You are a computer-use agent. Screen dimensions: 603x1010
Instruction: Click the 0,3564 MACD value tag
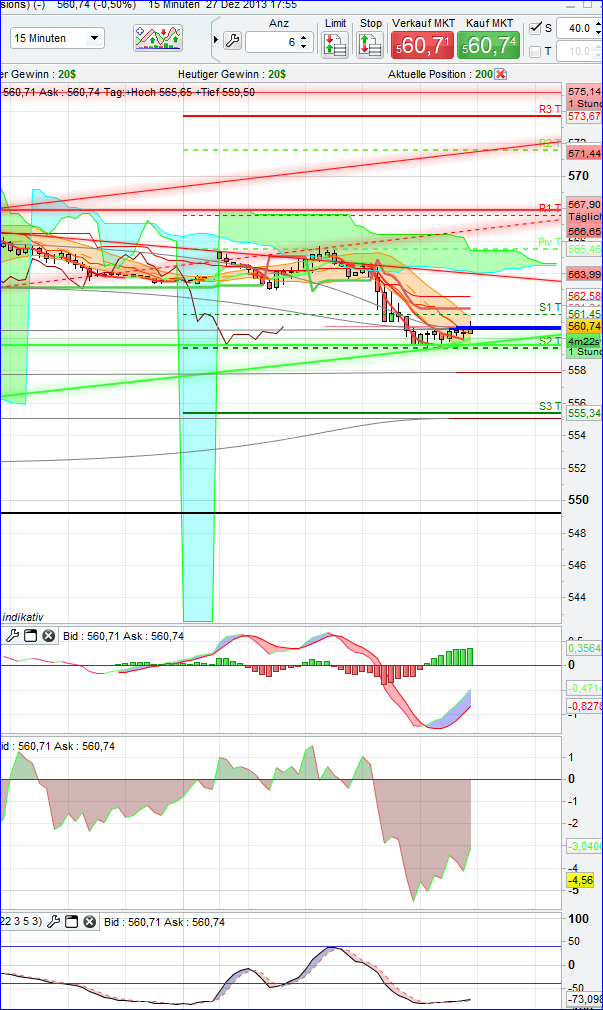point(584,648)
